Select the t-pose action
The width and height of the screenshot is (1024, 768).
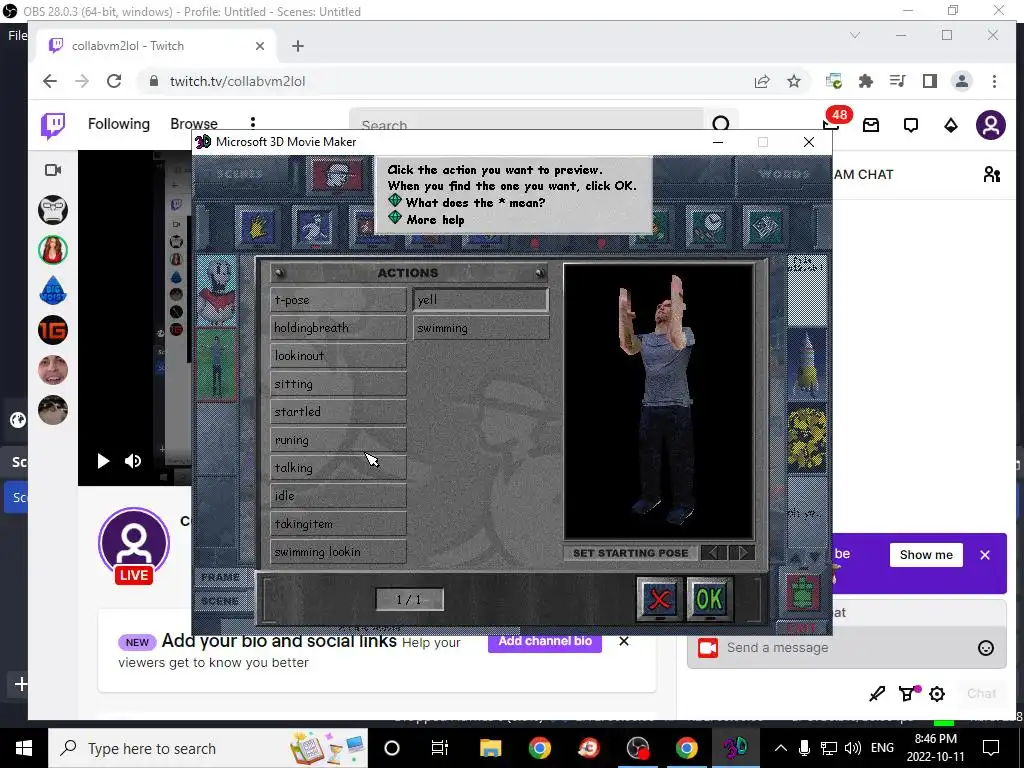tap(338, 300)
